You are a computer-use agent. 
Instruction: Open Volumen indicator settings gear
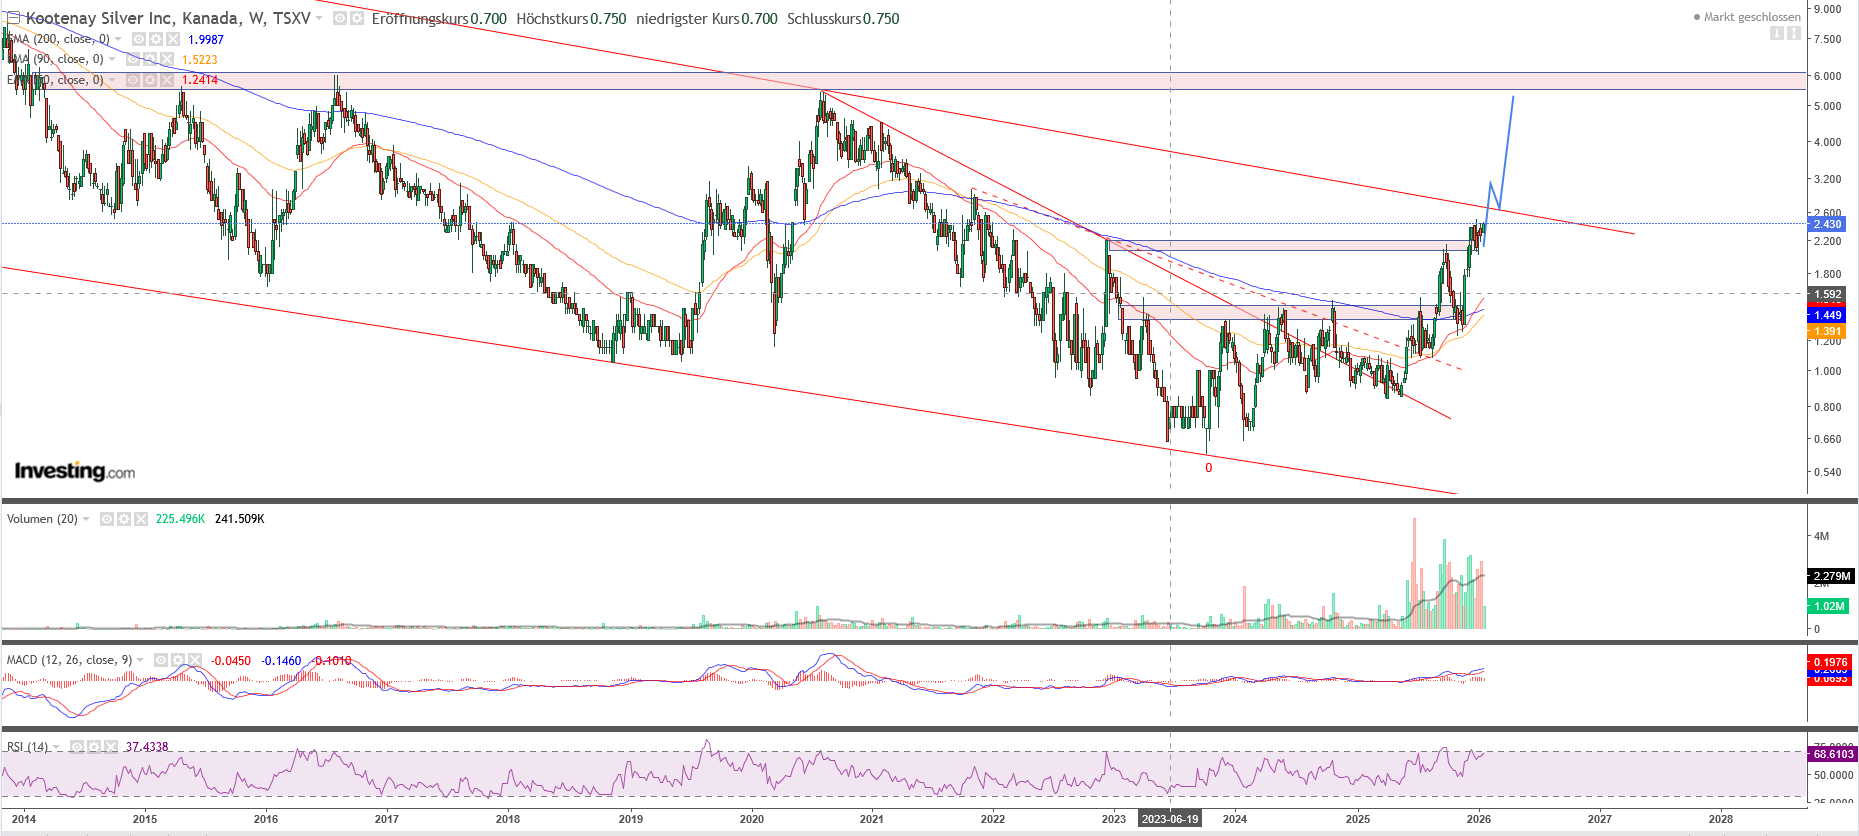click(x=124, y=519)
